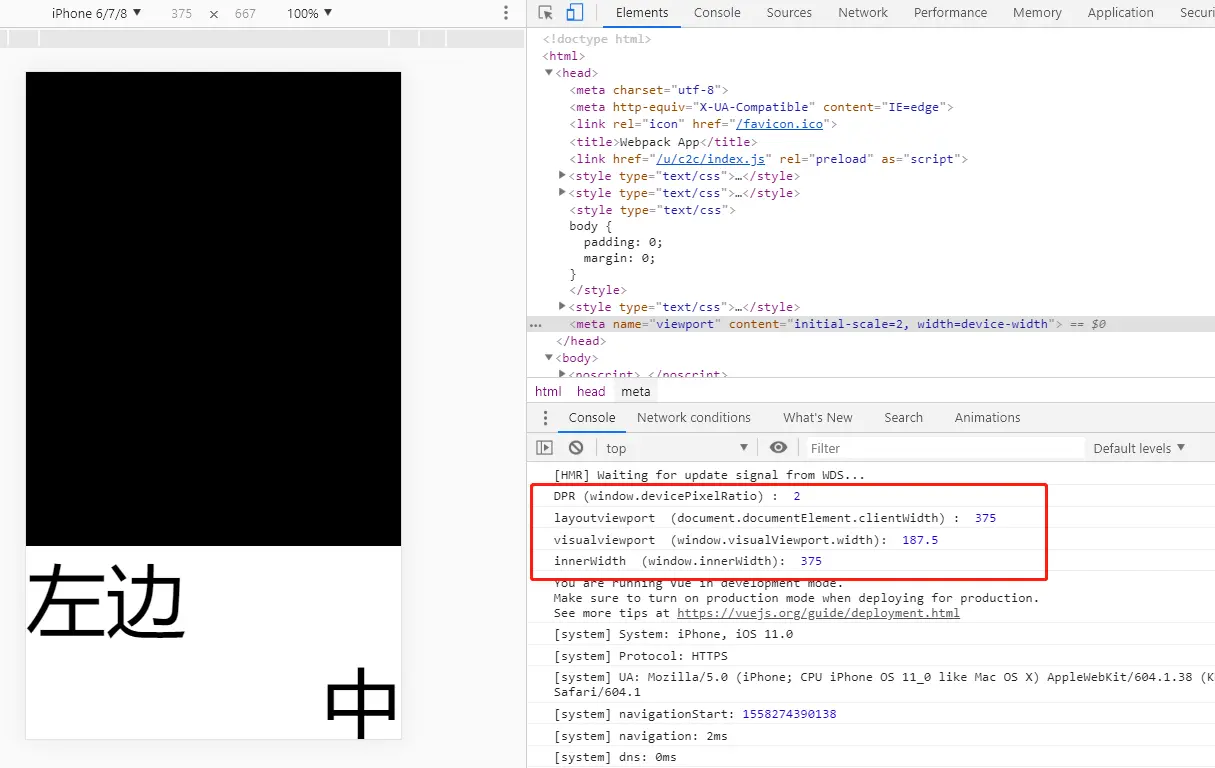
Task: Click the /u/c2c/index.js href link
Action: point(710,159)
